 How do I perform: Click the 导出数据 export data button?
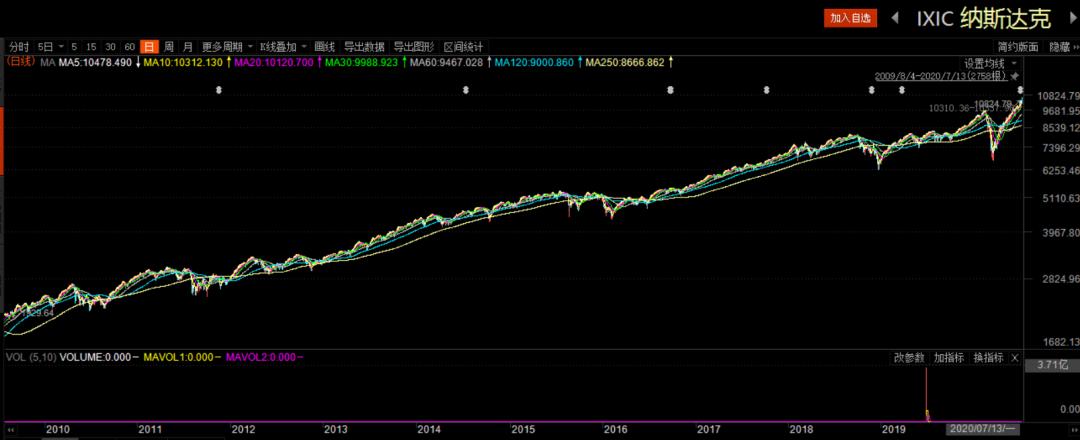point(364,47)
